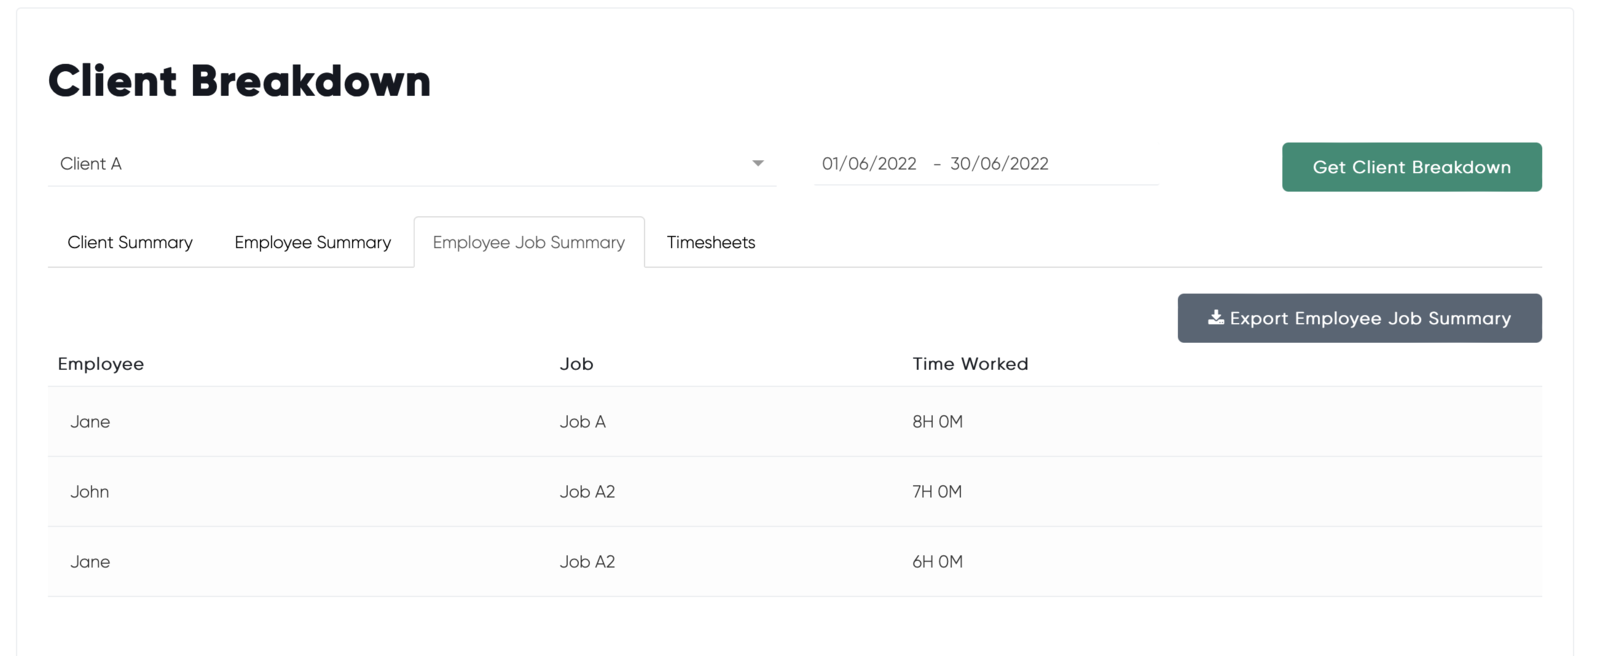Select the John Job A2 row
The width and height of the screenshot is (1600, 656).
point(795,492)
